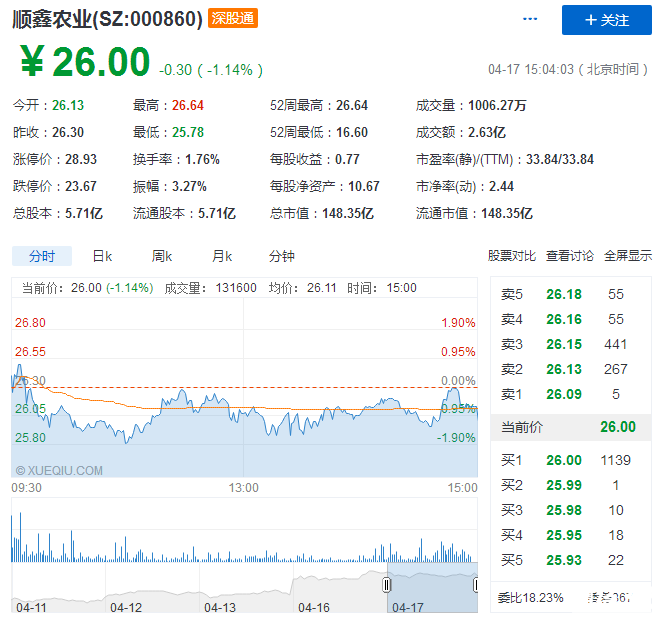Open 股票对比 stock comparison link
The width and height of the screenshot is (667, 628).
coord(511,256)
